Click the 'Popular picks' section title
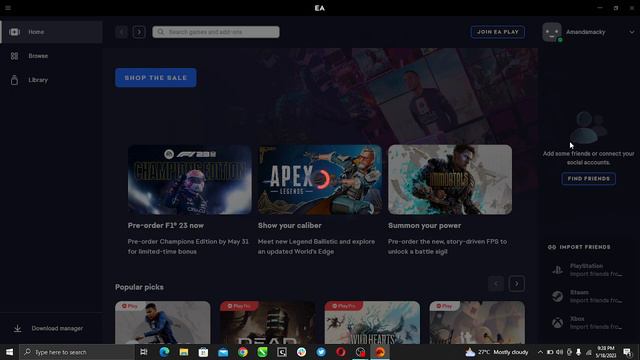This screenshot has height=360, width=640. [139, 287]
